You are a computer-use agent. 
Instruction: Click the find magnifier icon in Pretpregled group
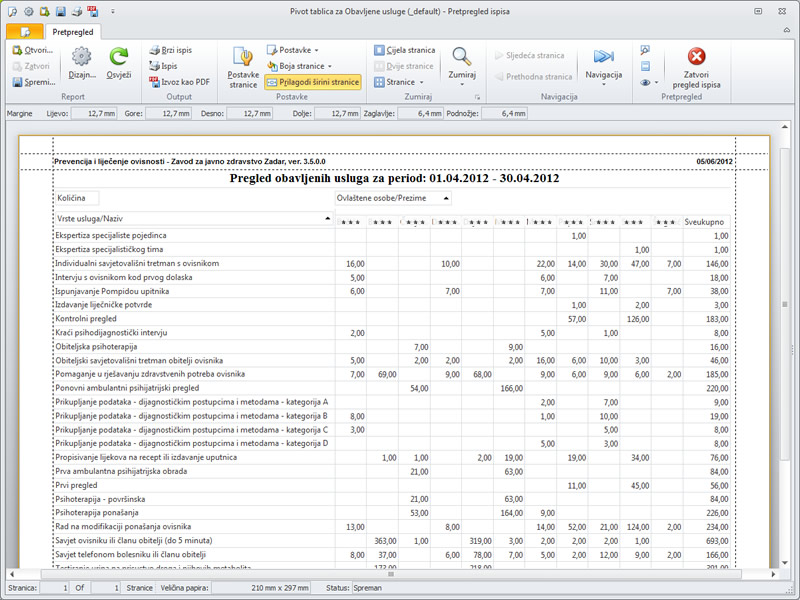click(645, 50)
